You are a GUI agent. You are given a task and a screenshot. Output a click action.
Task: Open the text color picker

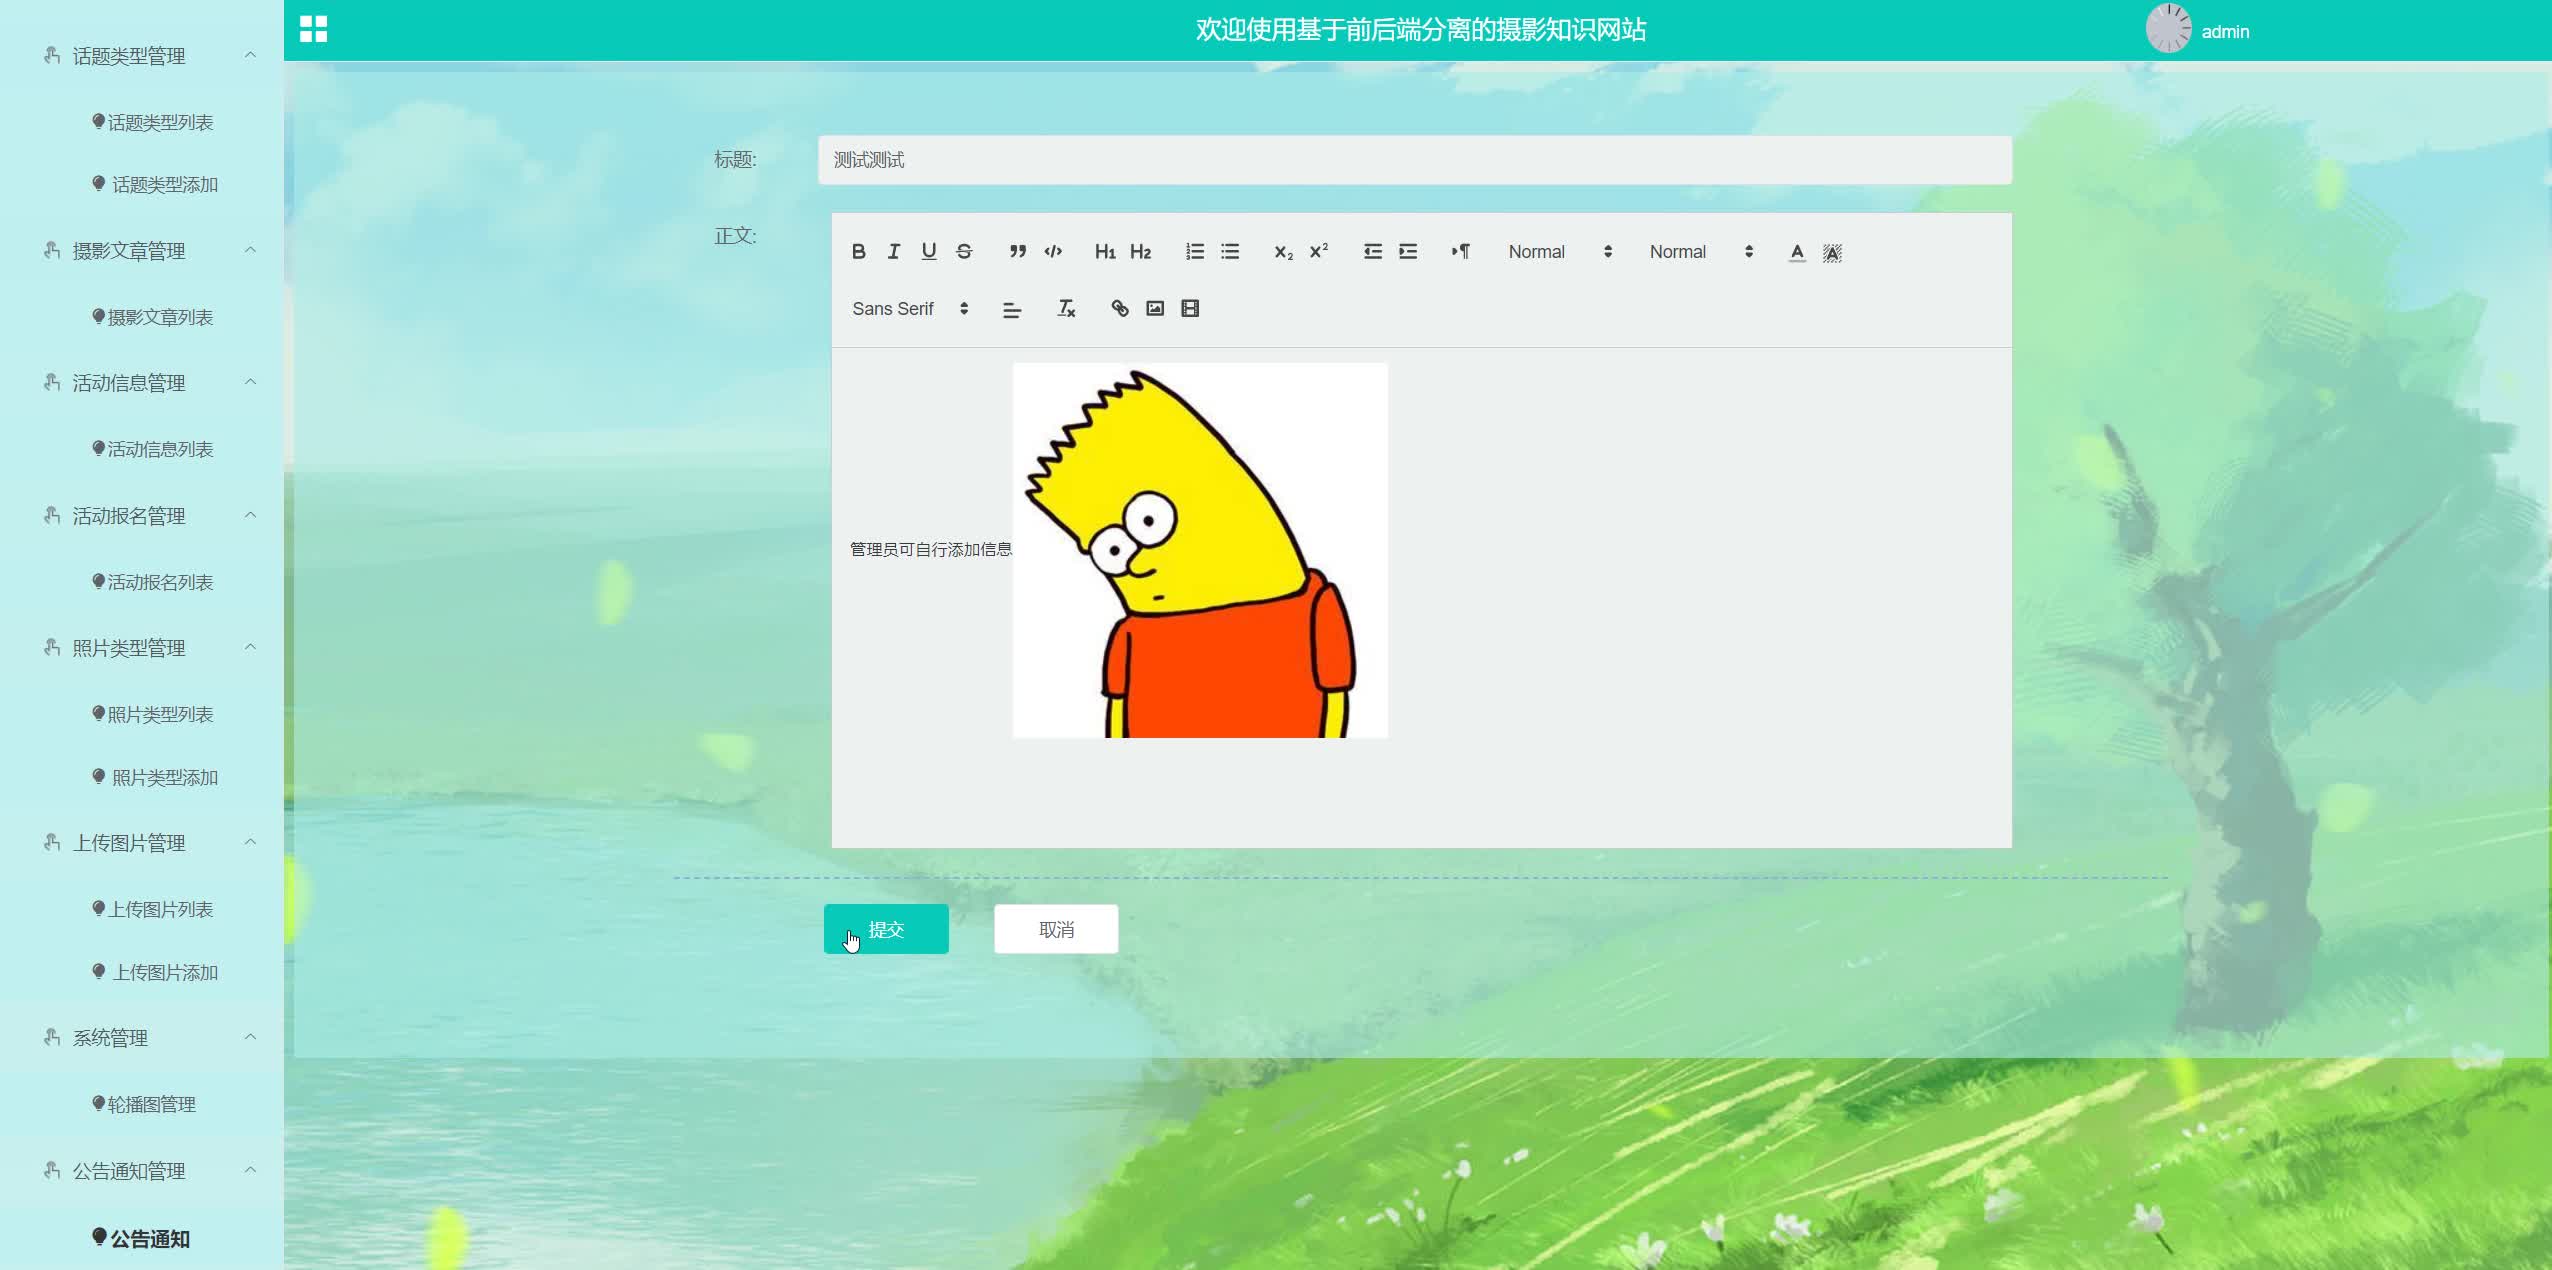click(x=1797, y=252)
